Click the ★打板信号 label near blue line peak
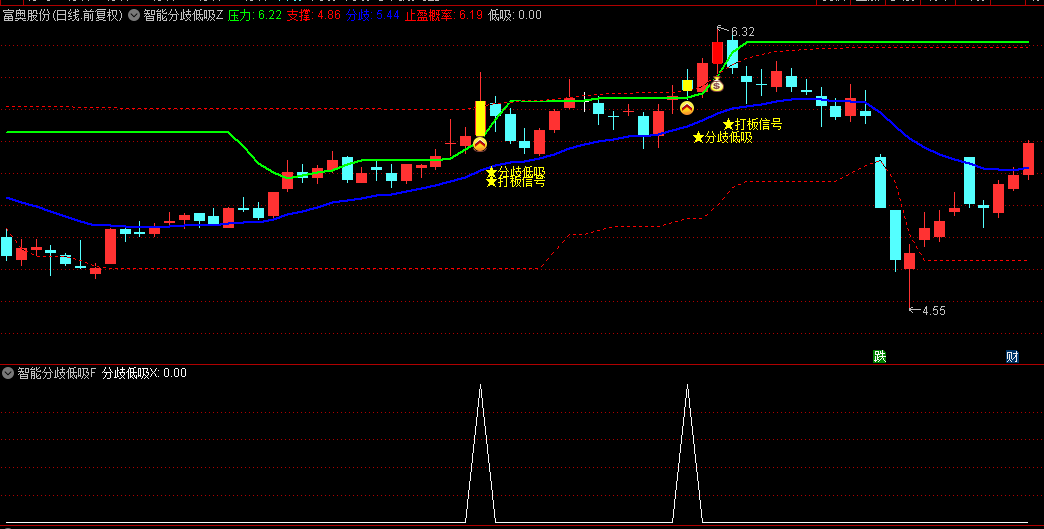1044x529 pixels. point(752,124)
